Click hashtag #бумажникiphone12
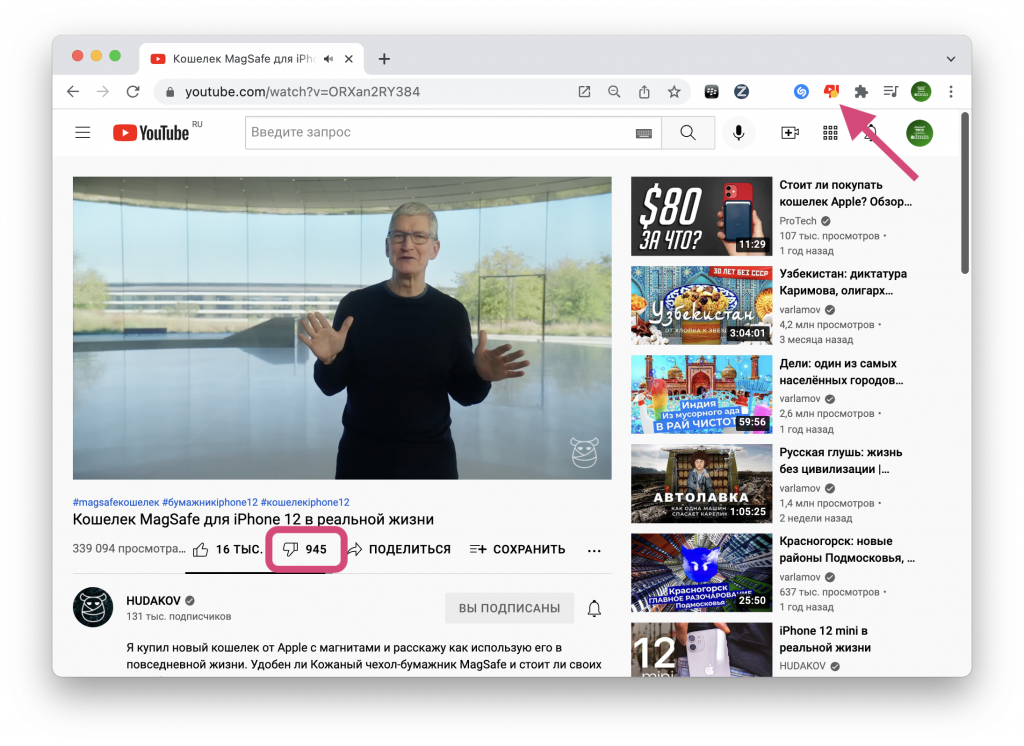The image size is (1024, 746). (x=210, y=502)
